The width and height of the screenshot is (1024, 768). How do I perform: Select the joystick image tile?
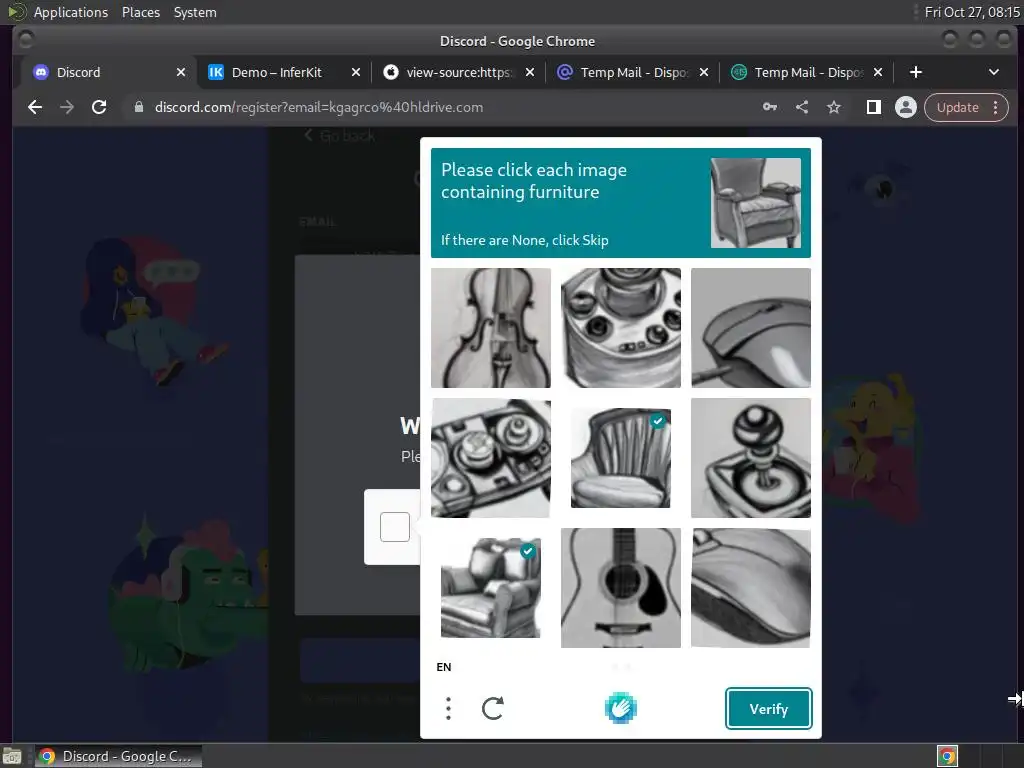751,458
